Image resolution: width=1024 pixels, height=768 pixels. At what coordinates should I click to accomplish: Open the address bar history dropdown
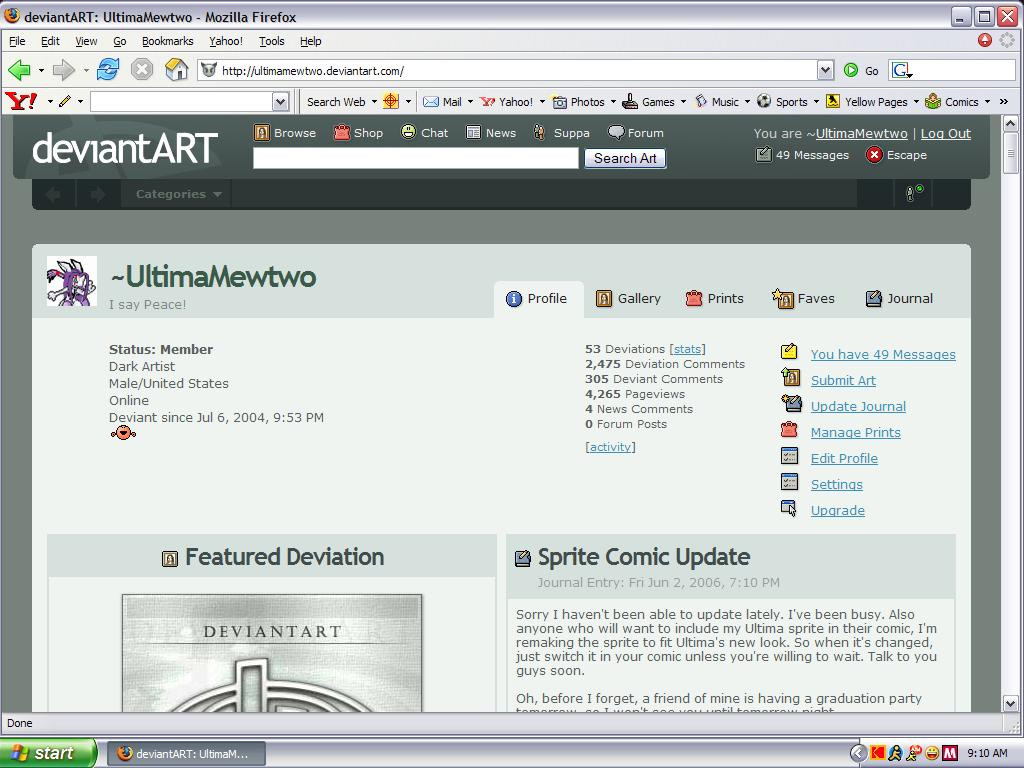825,70
